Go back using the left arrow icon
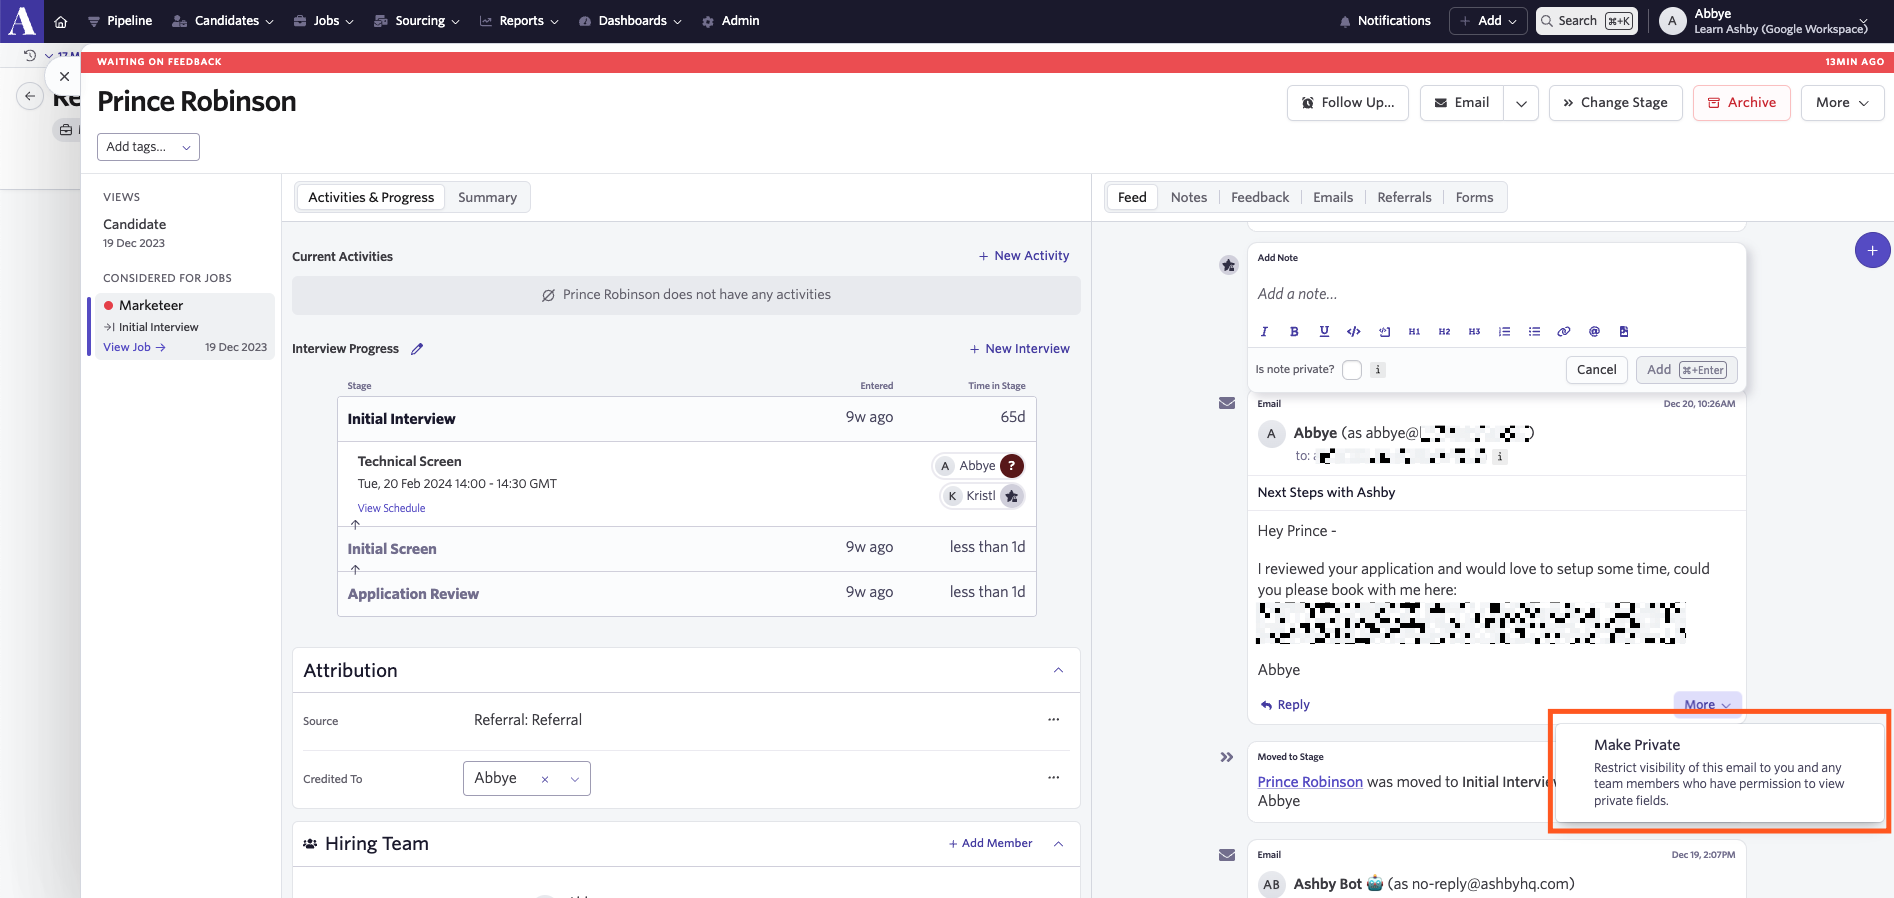Viewport: 1894px width, 898px height. [30, 96]
